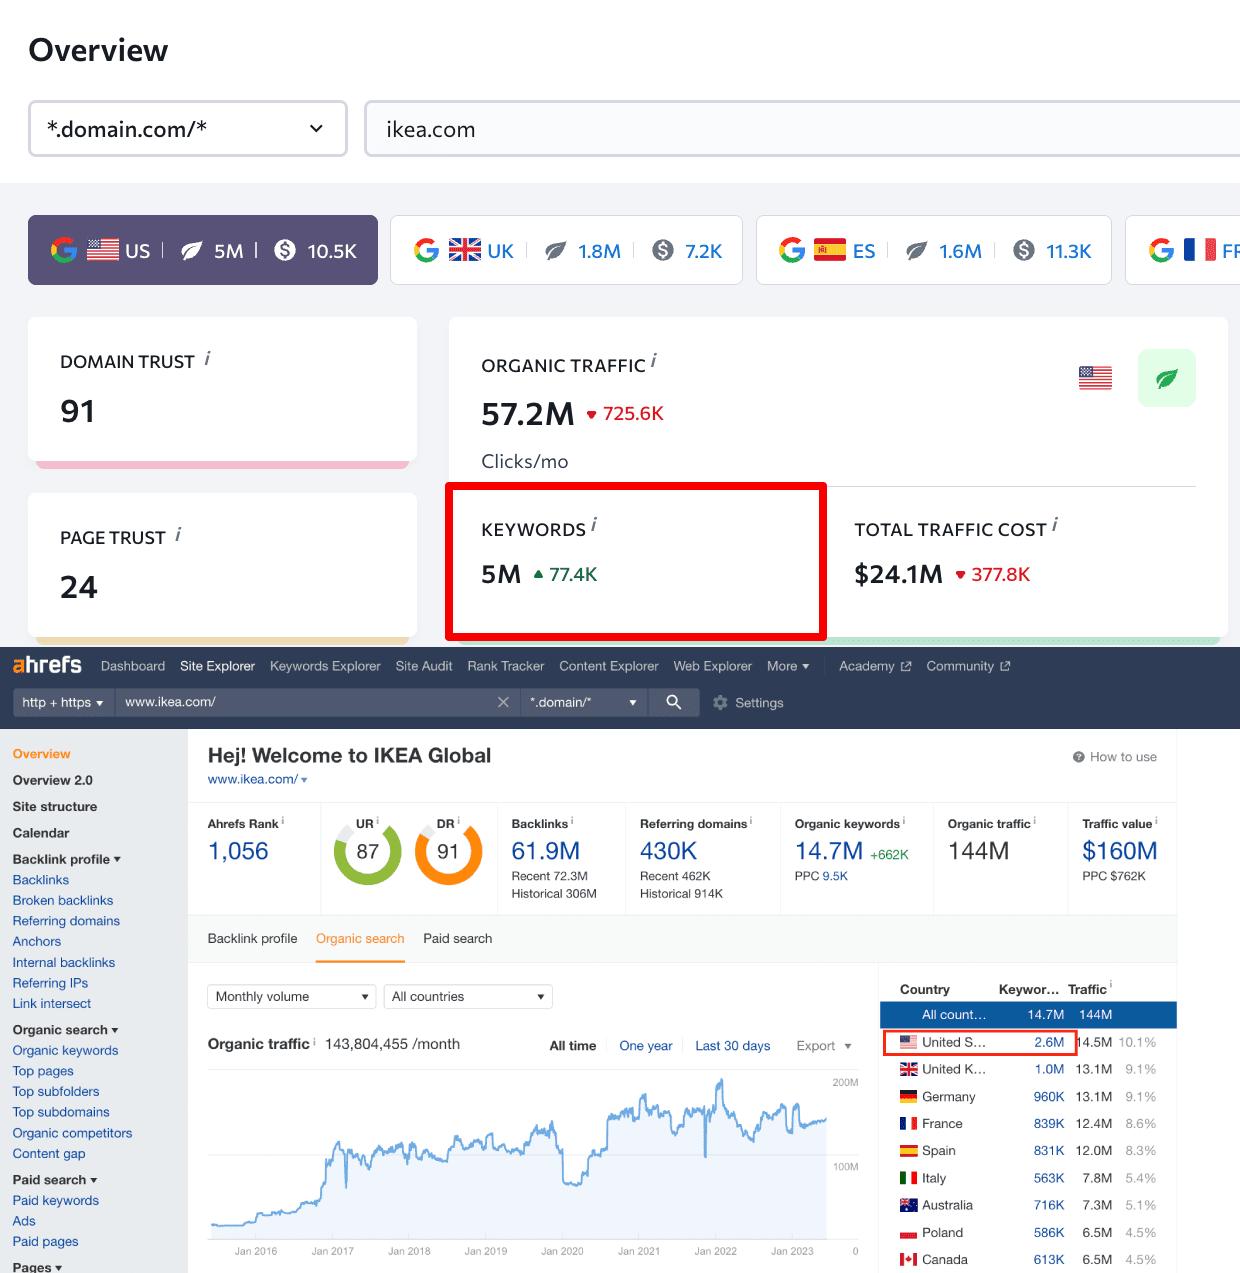This screenshot has height=1273, width=1240.
Task: Open Content Explorer in top nav
Action: (609, 666)
